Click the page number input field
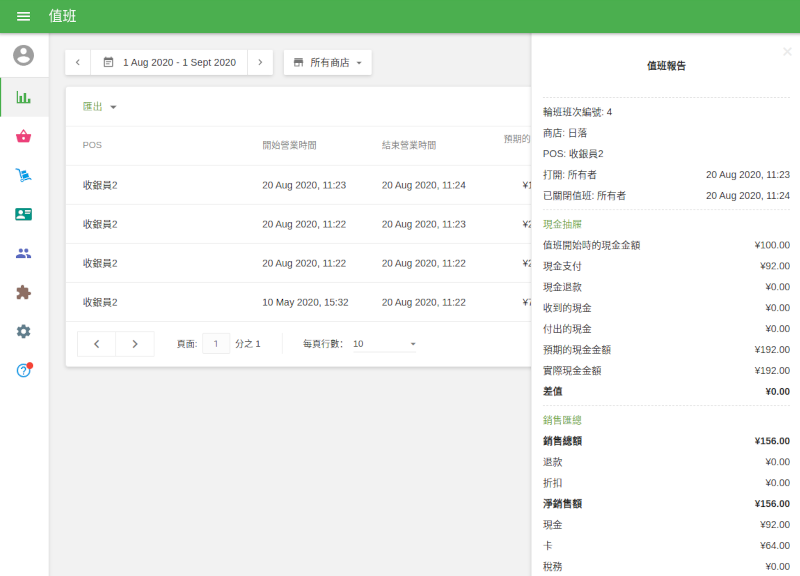 tap(216, 343)
